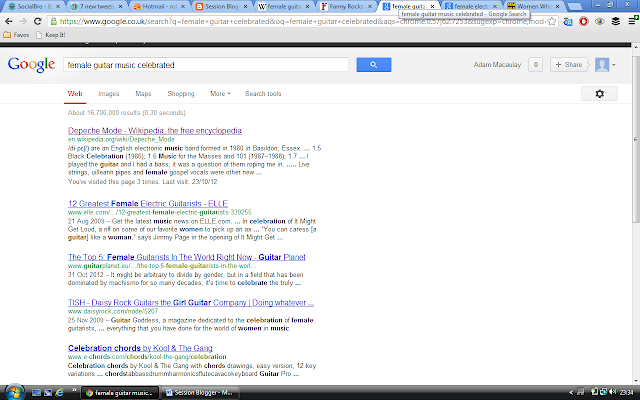Open Celebration chords by Kool & The Gang
This screenshot has height=400, width=640.
(x=140, y=348)
